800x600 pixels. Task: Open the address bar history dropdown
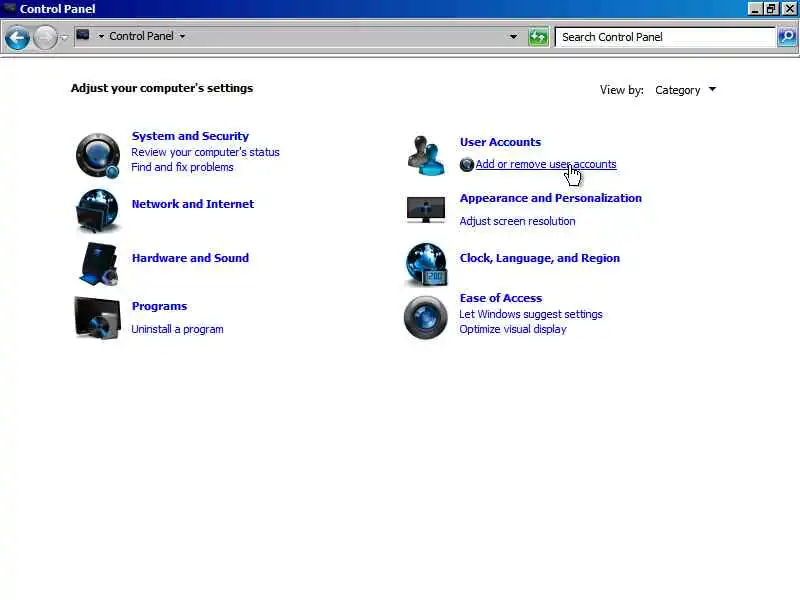[x=513, y=37]
